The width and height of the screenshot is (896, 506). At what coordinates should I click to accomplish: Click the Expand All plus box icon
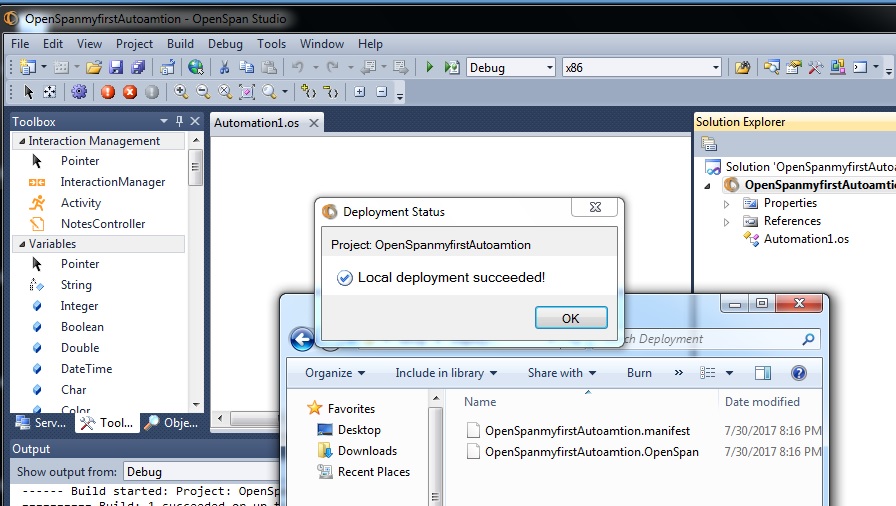[359, 92]
